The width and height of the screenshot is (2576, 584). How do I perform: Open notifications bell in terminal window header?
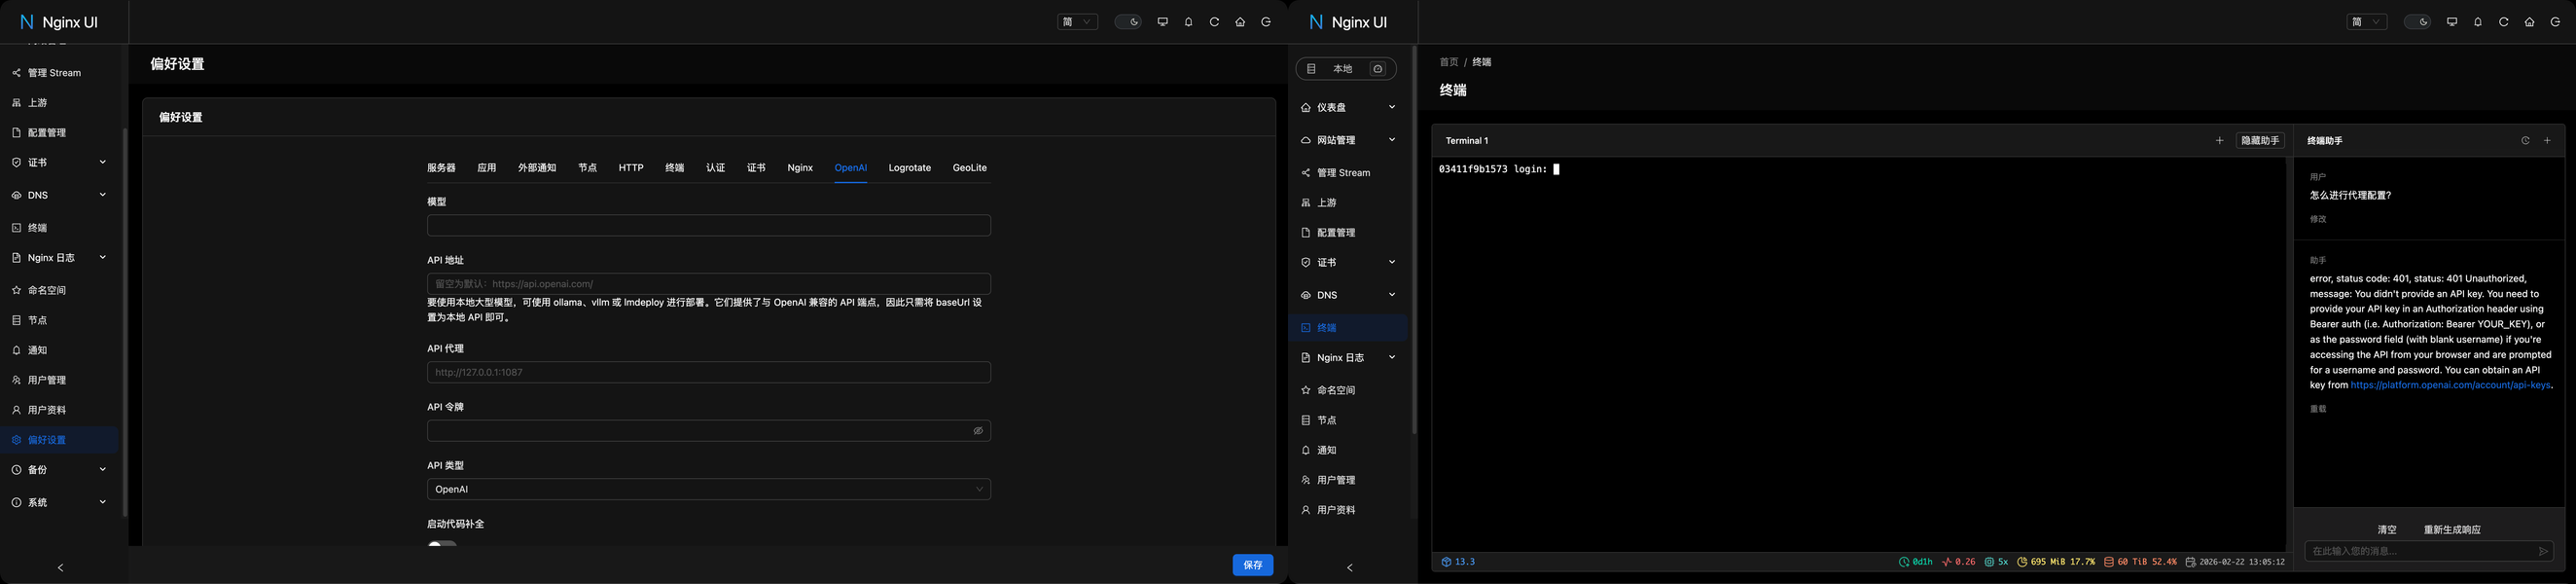click(x=2477, y=22)
